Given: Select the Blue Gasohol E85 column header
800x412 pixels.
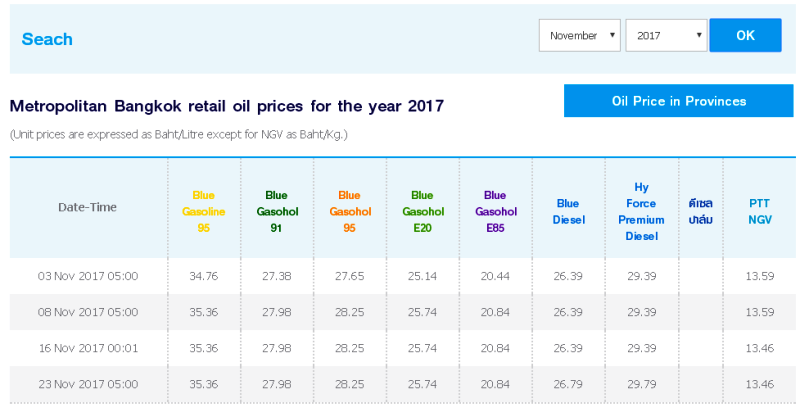Looking at the screenshot, I should point(496,212).
